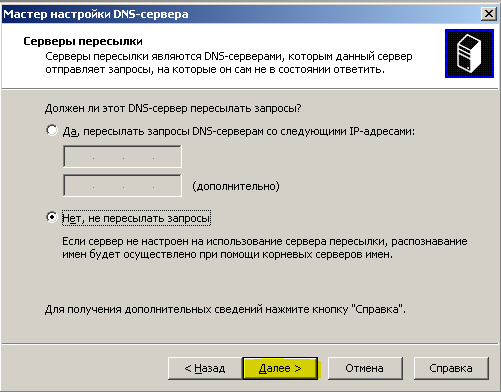Click the hint text mentioning "Справка" button
501x392 pixels.
coord(225,309)
